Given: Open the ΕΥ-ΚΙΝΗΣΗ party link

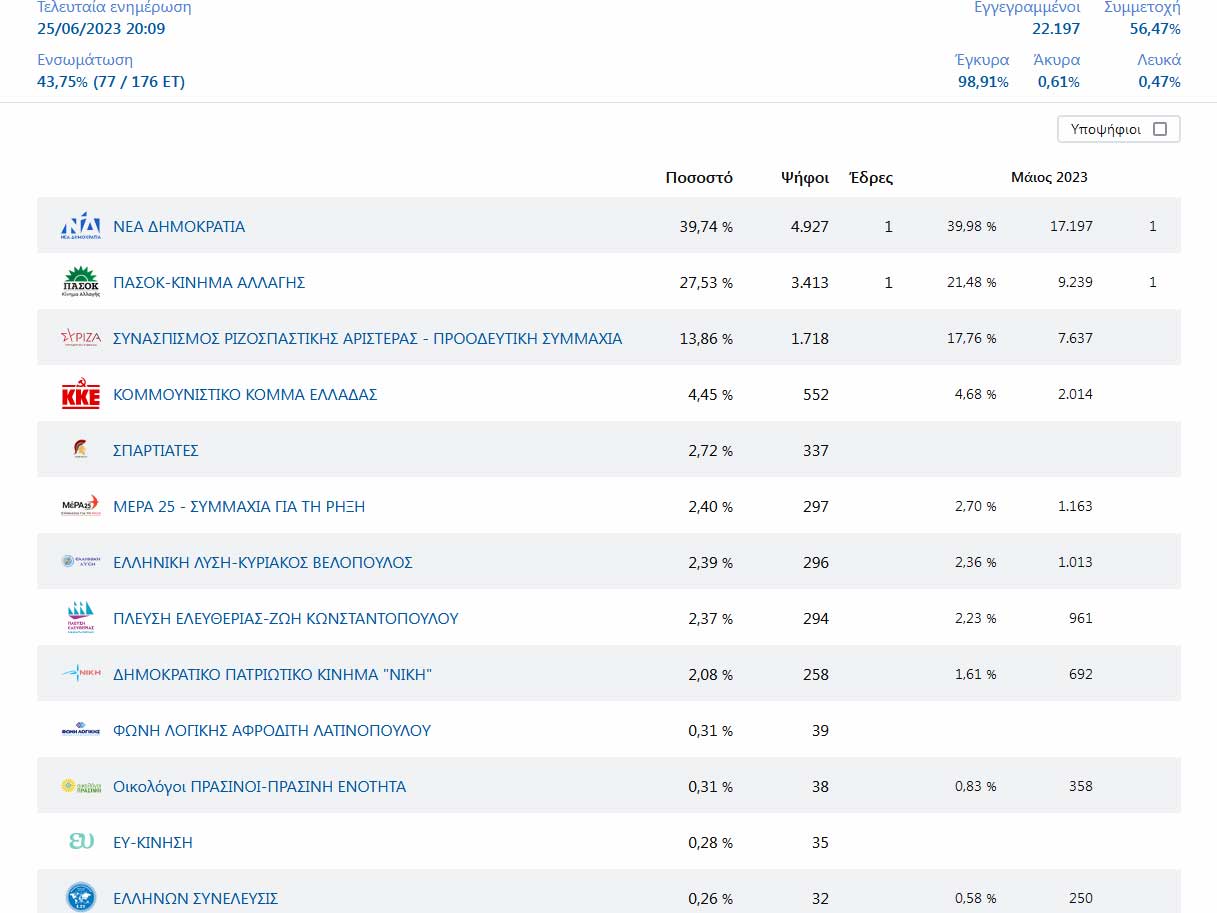Looking at the screenshot, I should coord(153,843).
